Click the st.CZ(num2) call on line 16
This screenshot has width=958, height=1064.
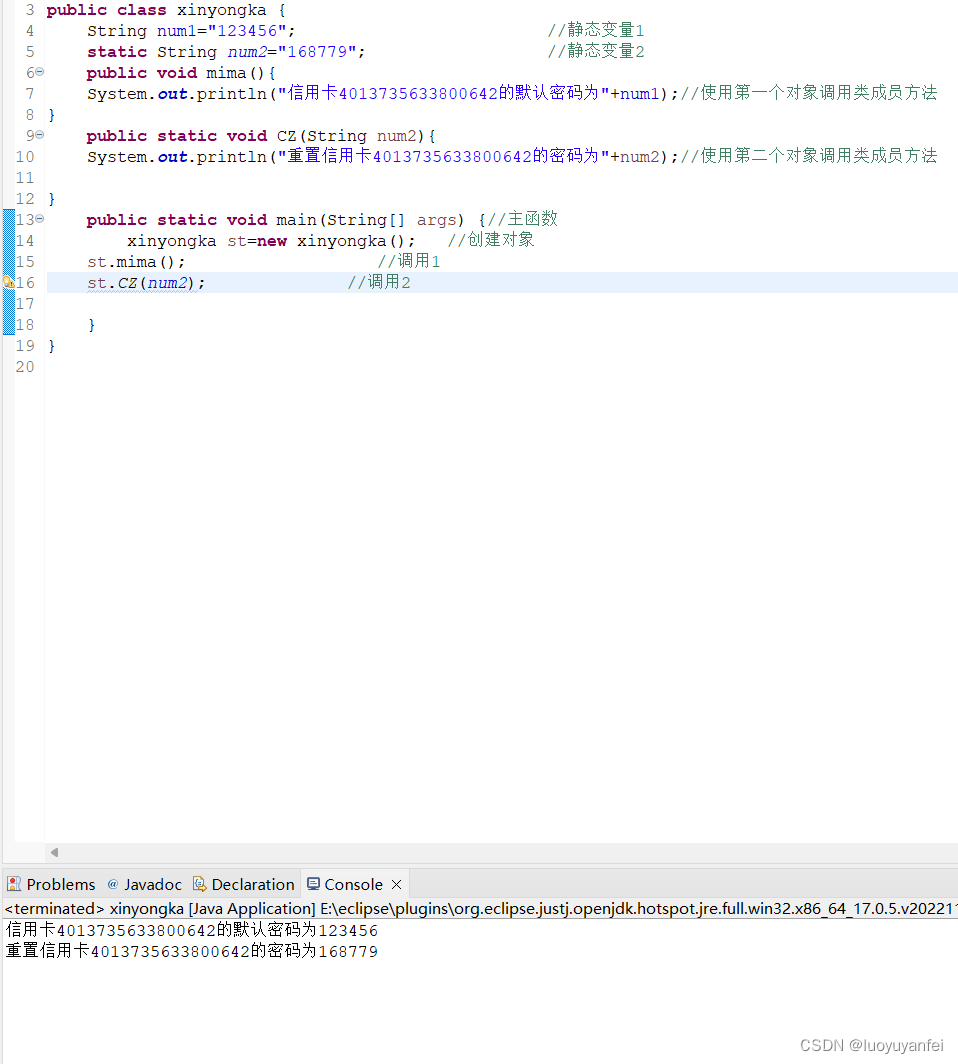pos(146,284)
